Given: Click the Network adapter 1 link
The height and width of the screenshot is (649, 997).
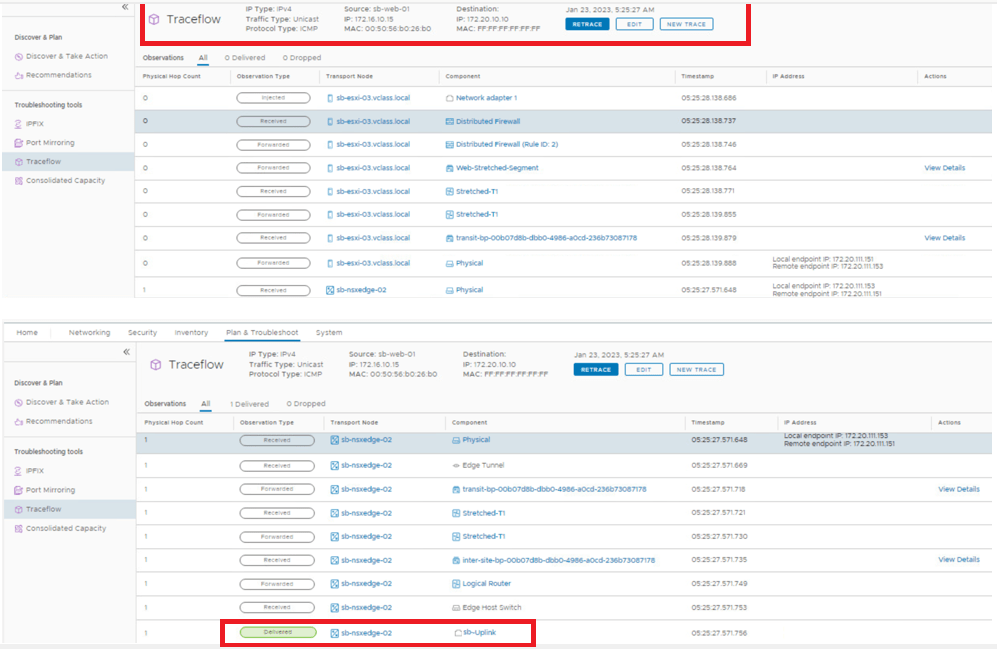Looking at the screenshot, I should [x=486, y=98].
